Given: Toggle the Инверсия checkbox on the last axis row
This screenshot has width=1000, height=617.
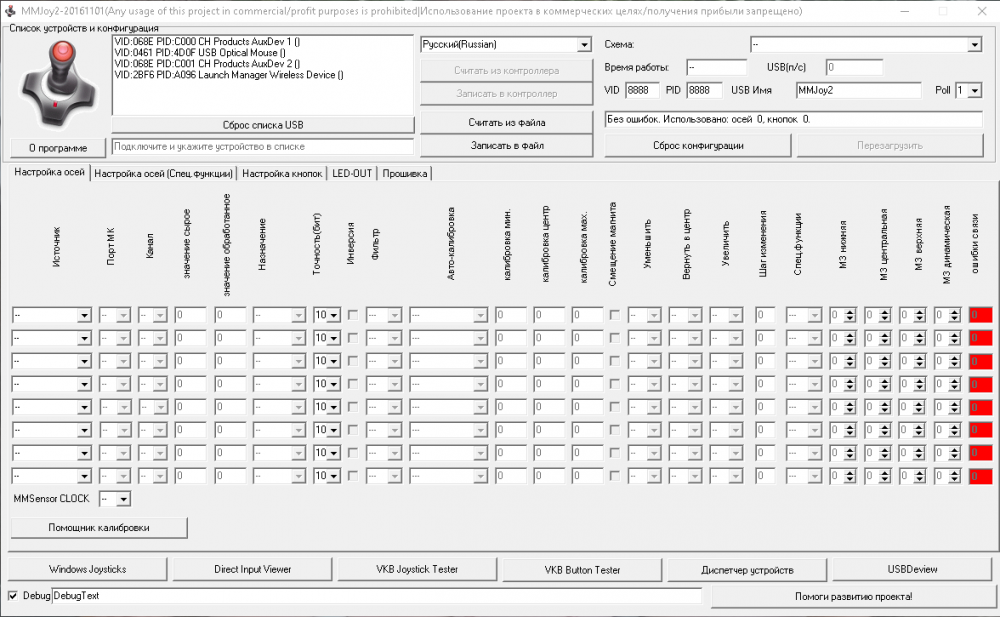Looking at the screenshot, I should (x=351, y=475).
